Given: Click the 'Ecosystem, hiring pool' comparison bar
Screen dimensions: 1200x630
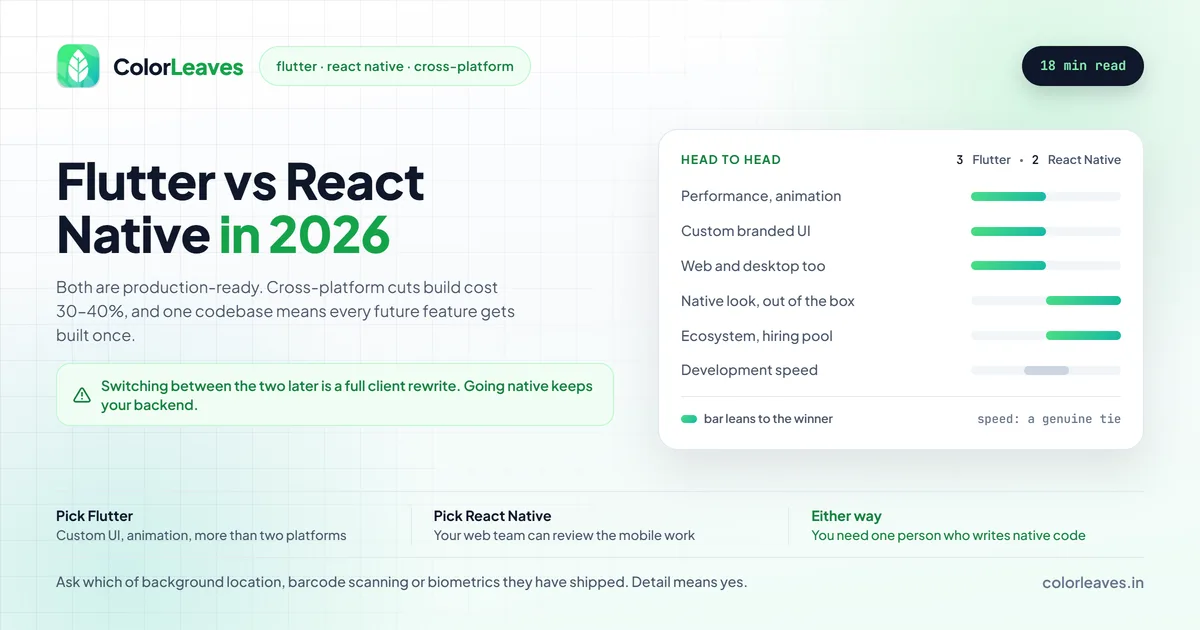Looking at the screenshot, I should click(x=1046, y=336).
